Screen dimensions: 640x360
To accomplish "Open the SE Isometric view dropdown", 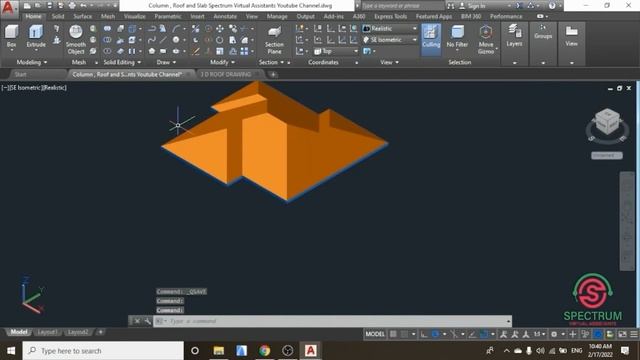I will (x=390, y=40).
